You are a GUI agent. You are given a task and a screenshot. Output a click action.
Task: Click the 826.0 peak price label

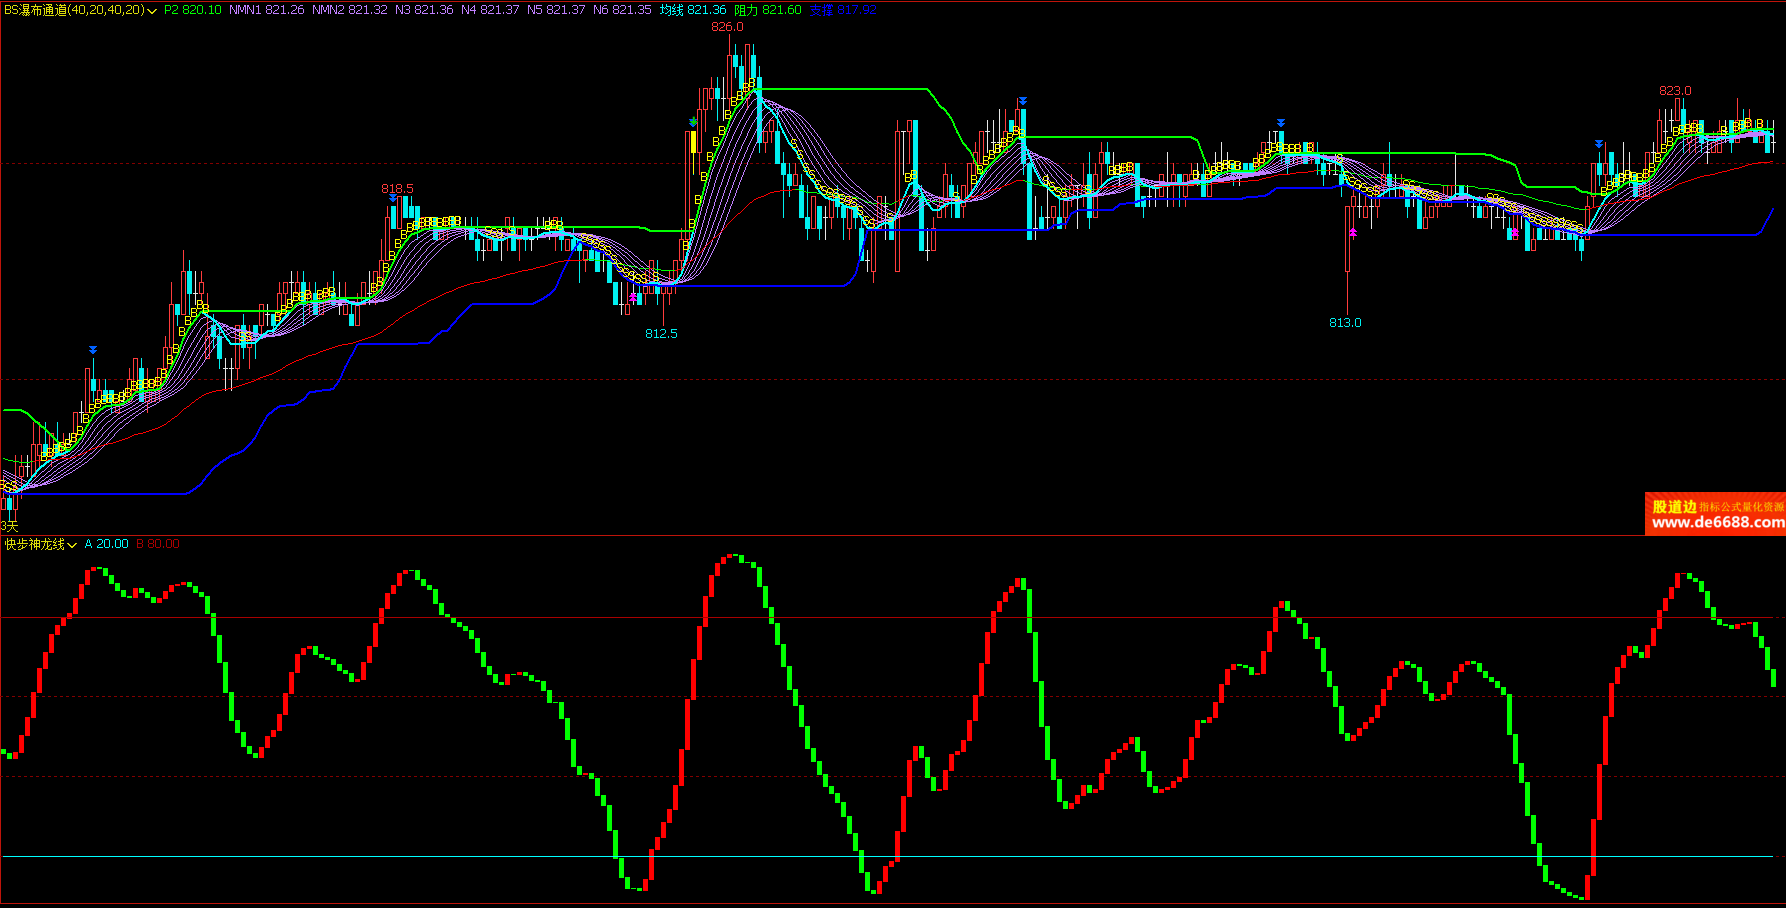[727, 27]
